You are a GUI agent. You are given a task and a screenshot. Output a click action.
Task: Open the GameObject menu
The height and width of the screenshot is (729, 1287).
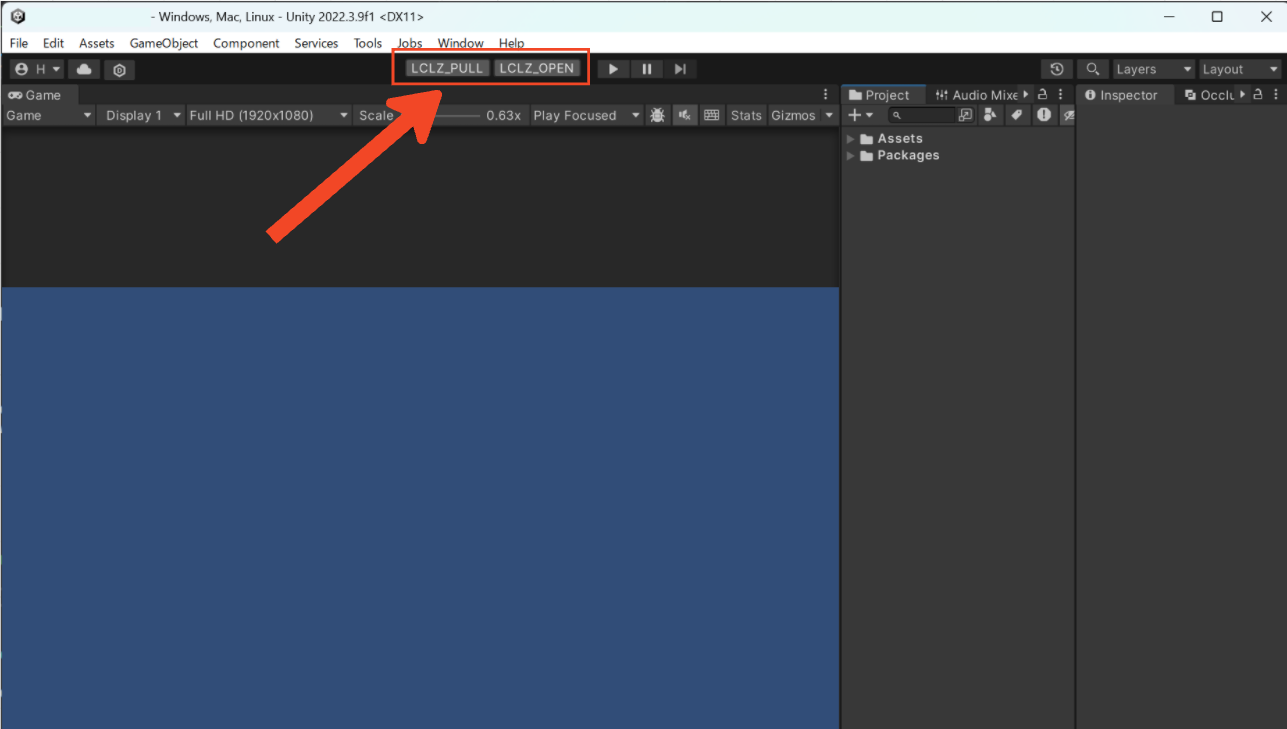coord(164,43)
